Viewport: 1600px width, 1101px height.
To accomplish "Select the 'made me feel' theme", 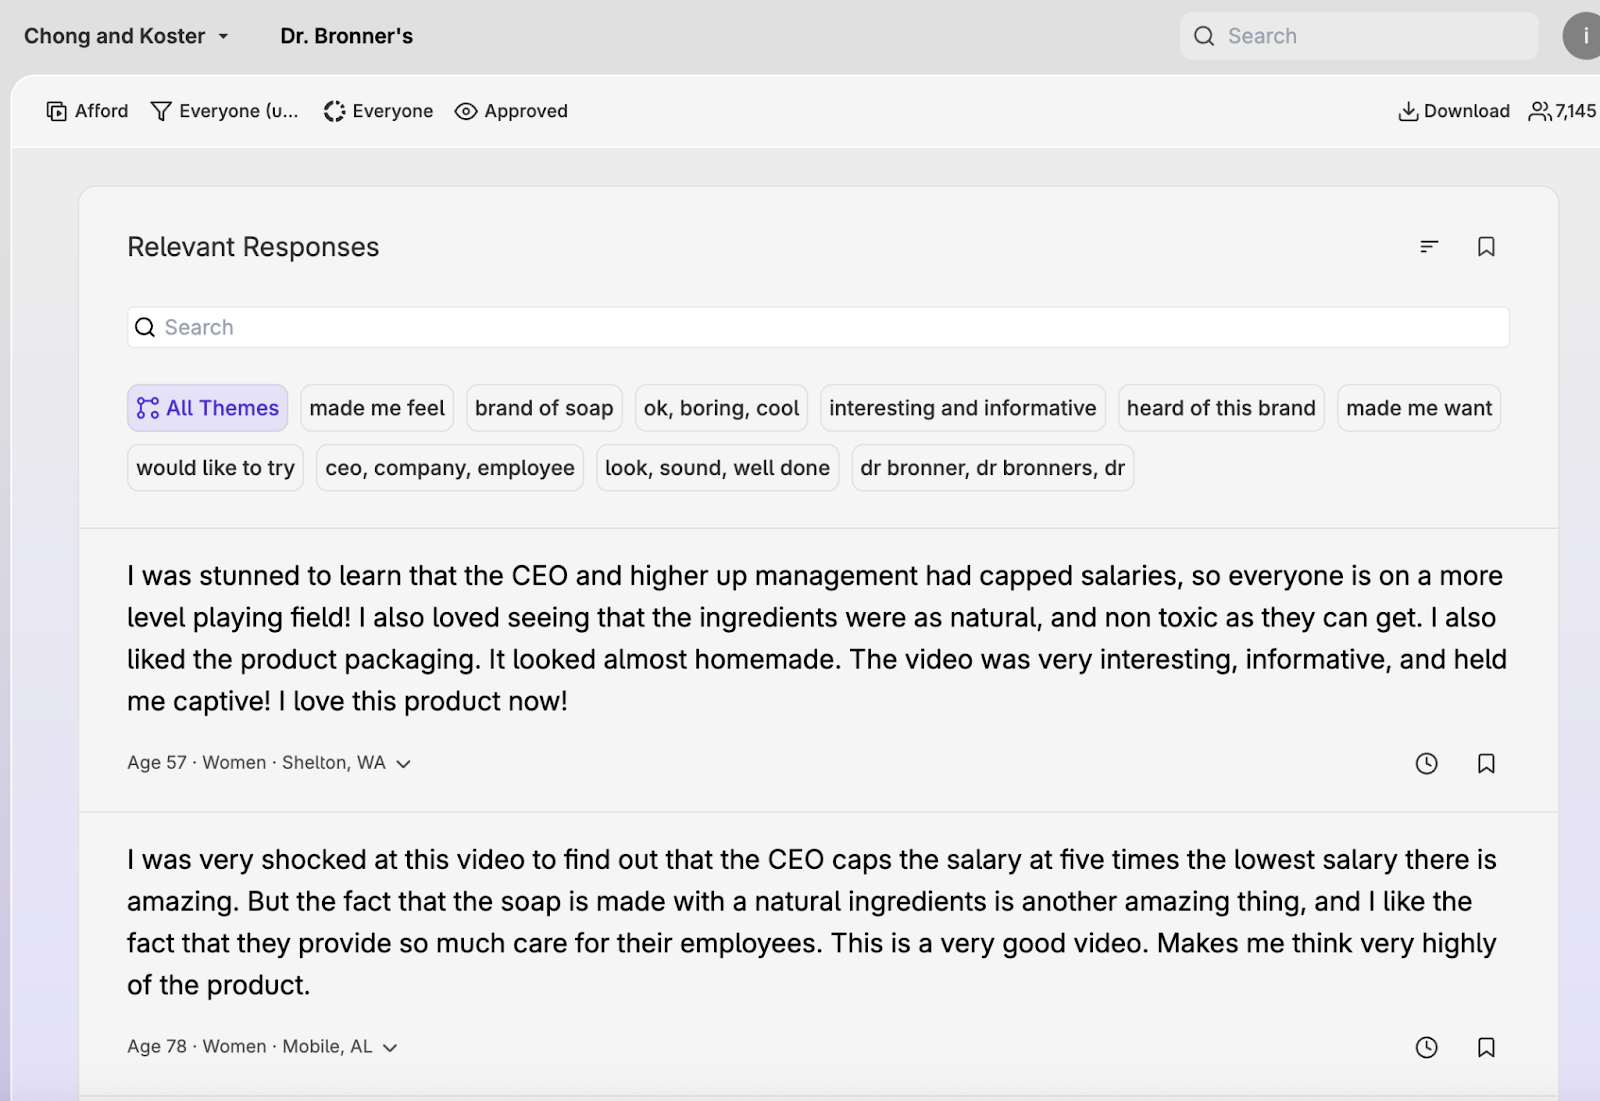I will pyautogui.click(x=377, y=408).
